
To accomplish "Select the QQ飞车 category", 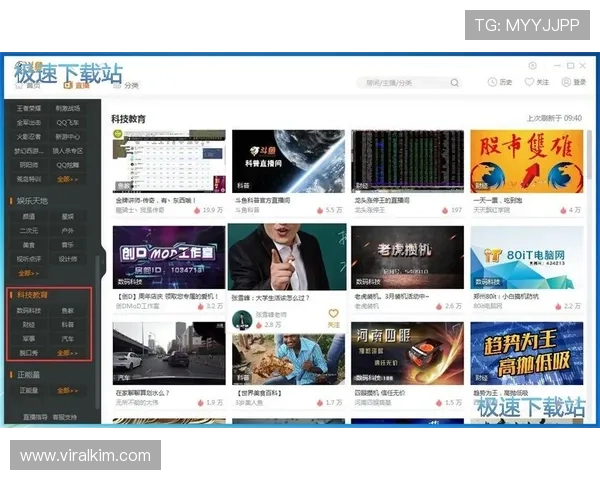I will tap(68, 122).
